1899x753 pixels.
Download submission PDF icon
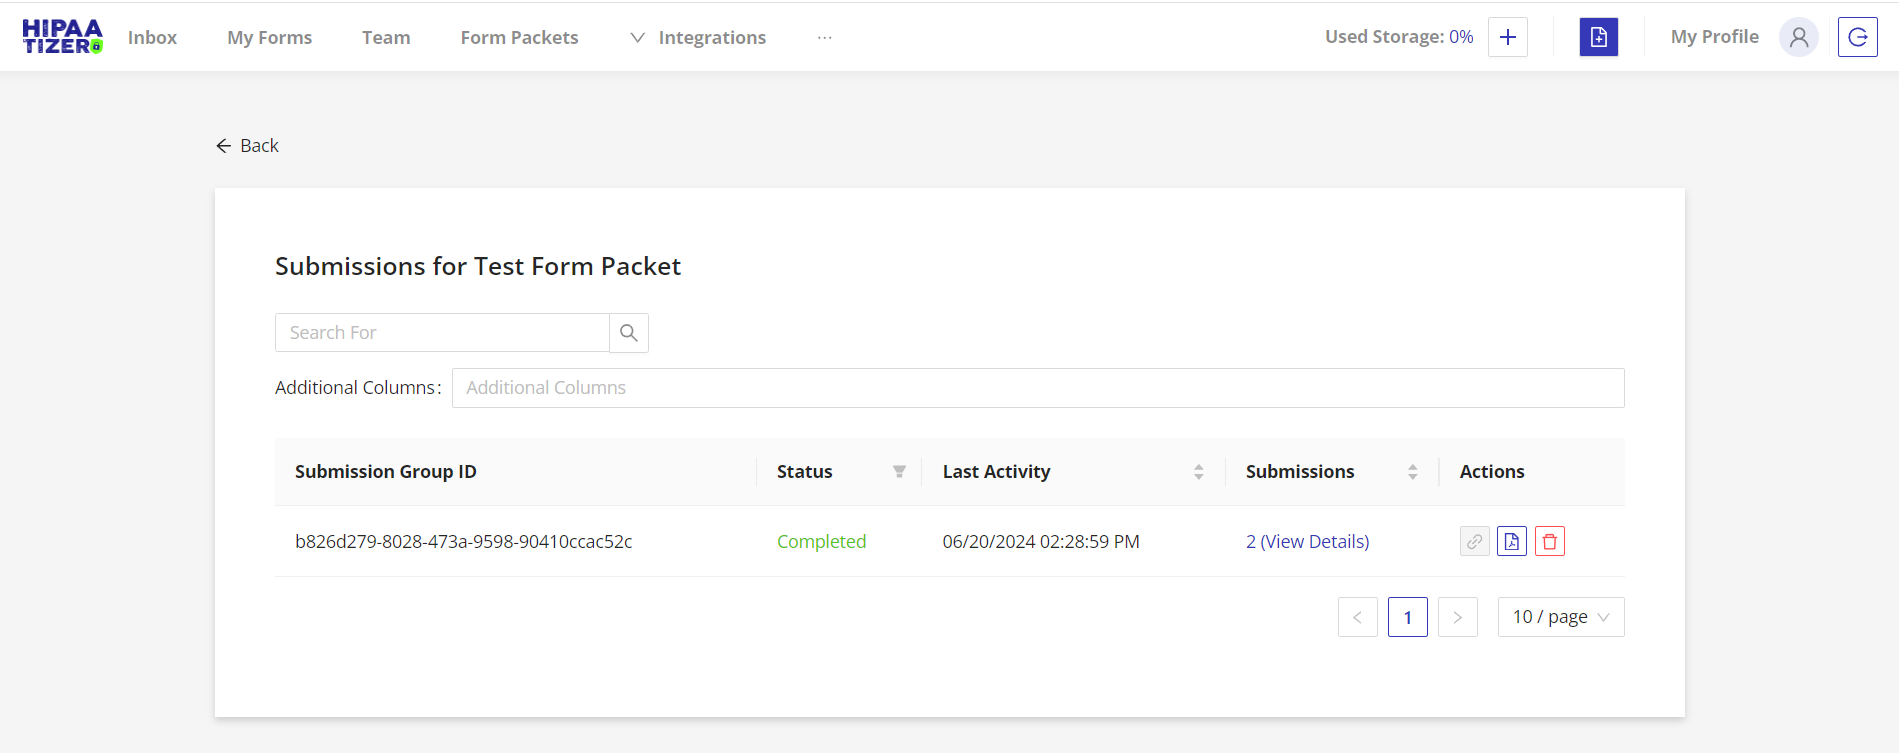pyautogui.click(x=1511, y=541)
